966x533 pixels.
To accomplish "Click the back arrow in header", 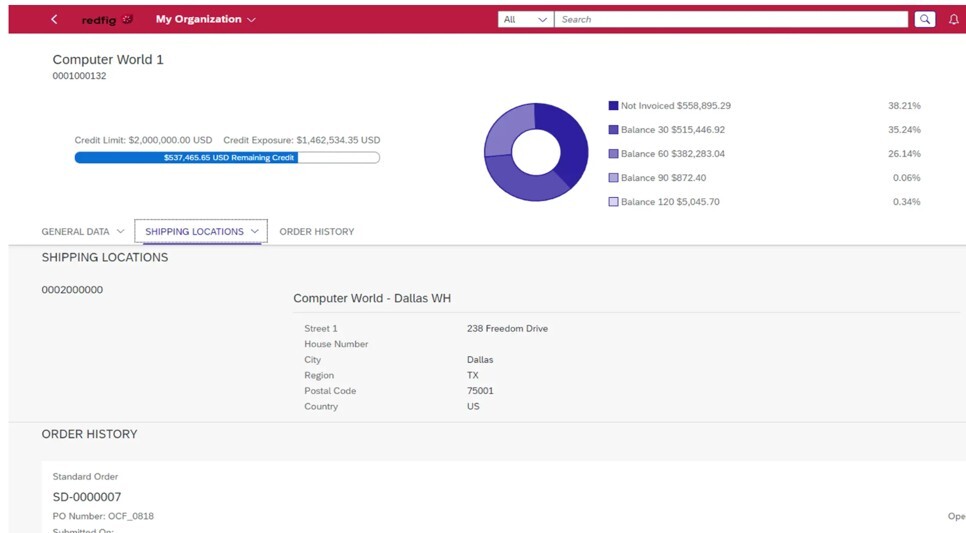I will pos(54,19).
